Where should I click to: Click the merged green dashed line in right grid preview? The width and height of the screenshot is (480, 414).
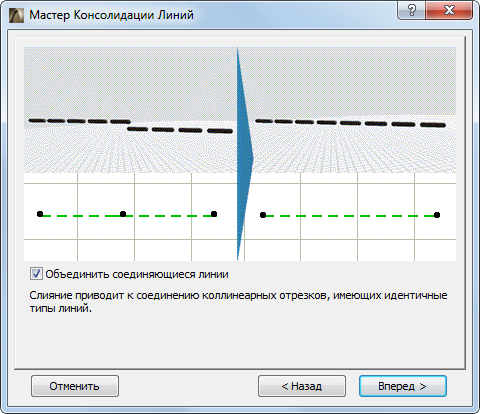click(x=350, y=216)
